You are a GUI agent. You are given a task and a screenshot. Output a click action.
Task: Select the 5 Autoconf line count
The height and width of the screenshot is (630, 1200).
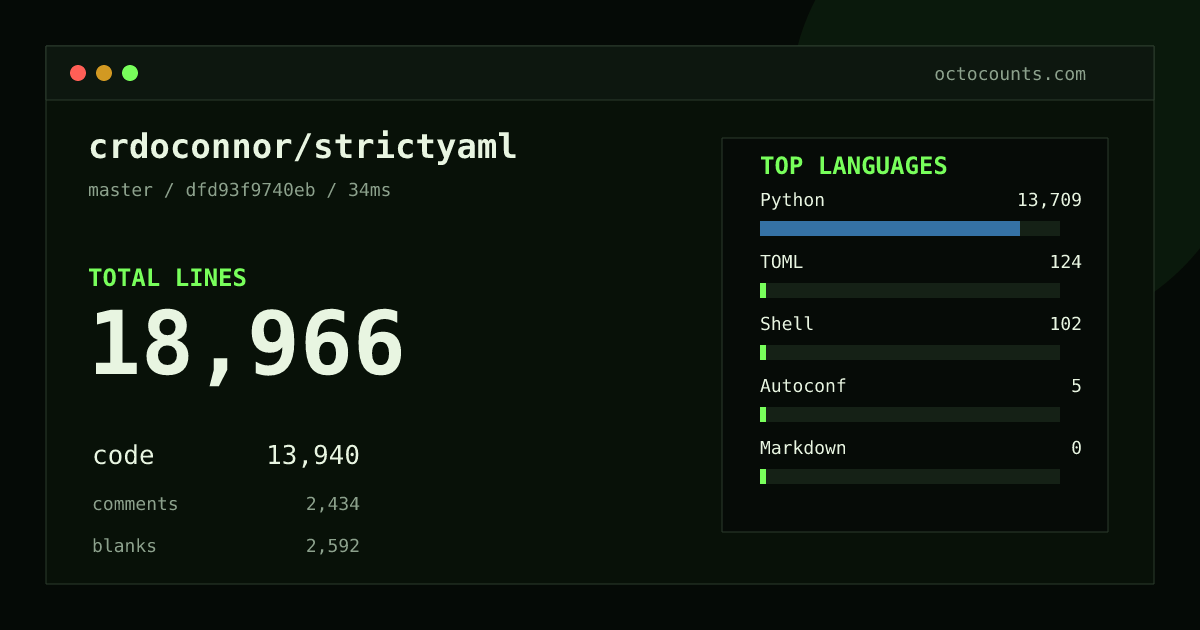tap(1076, 386)
